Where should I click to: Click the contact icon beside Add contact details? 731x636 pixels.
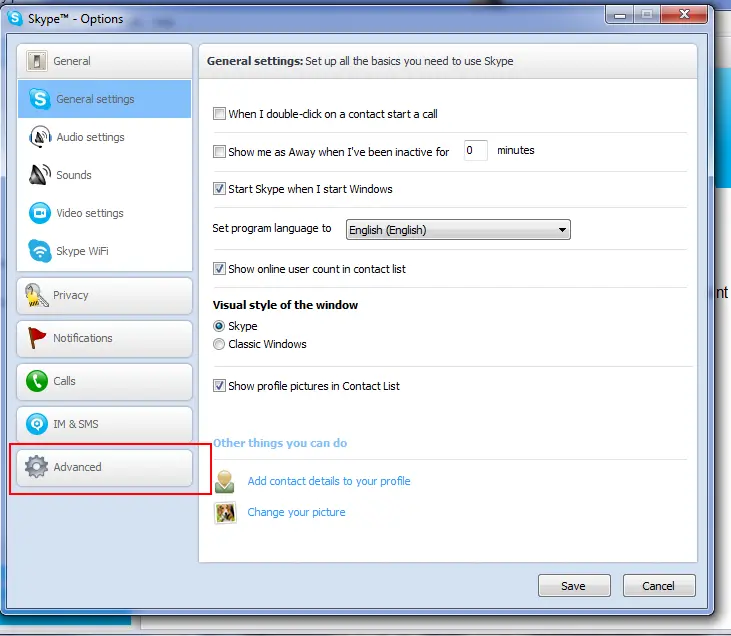[225, 482]
